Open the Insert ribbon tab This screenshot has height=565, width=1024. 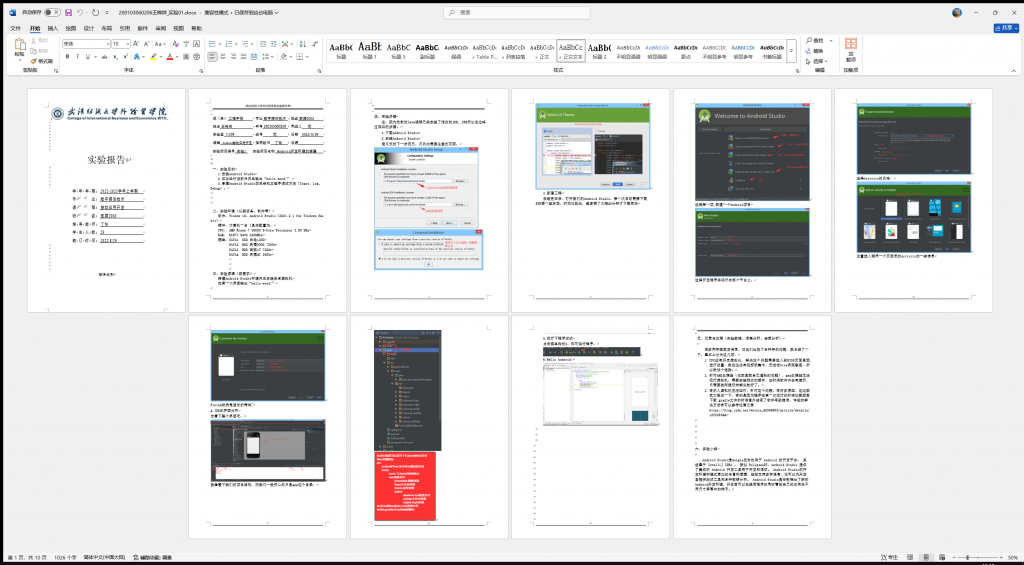(54, 28)
